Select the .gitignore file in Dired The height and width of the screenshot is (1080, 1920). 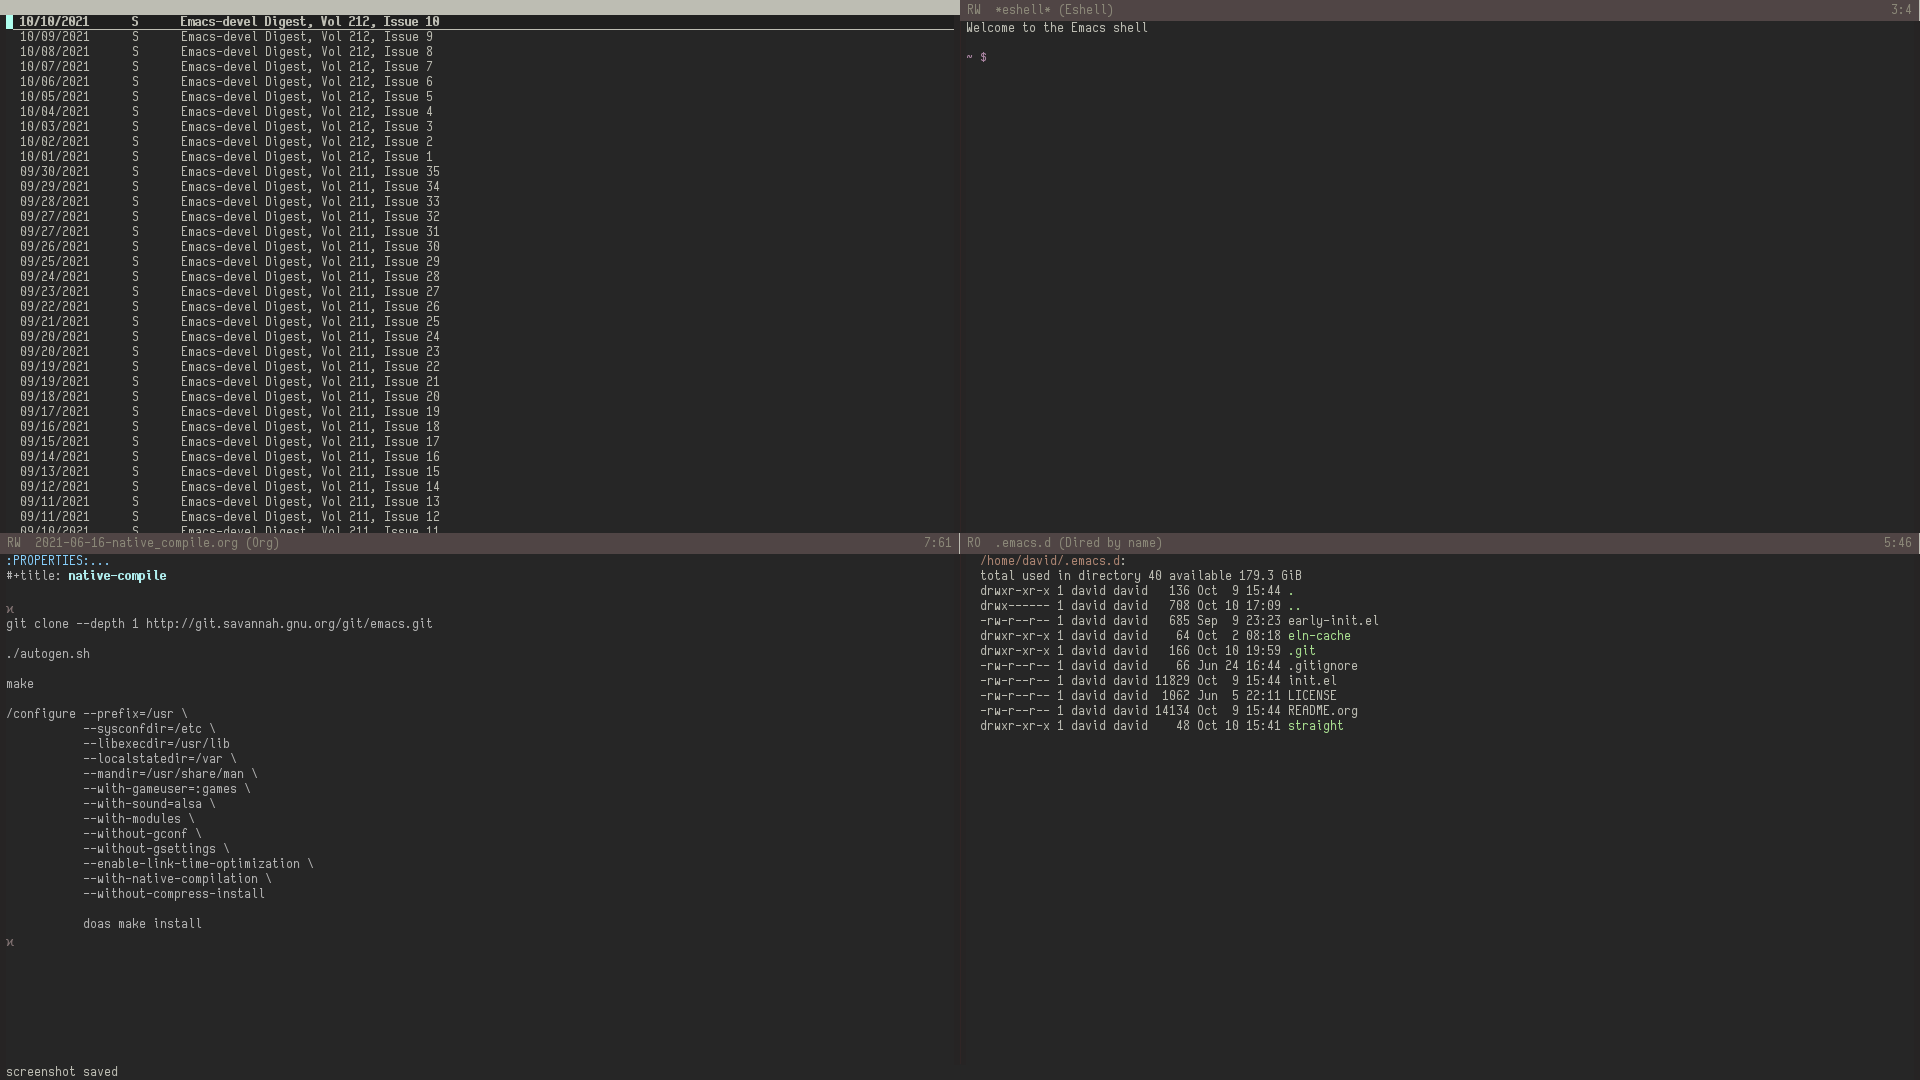tap(1323, 665)
